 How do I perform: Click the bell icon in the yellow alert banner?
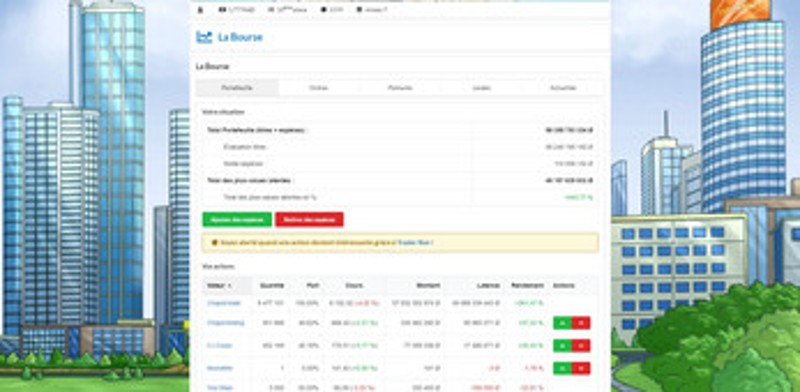pos(214,243)
